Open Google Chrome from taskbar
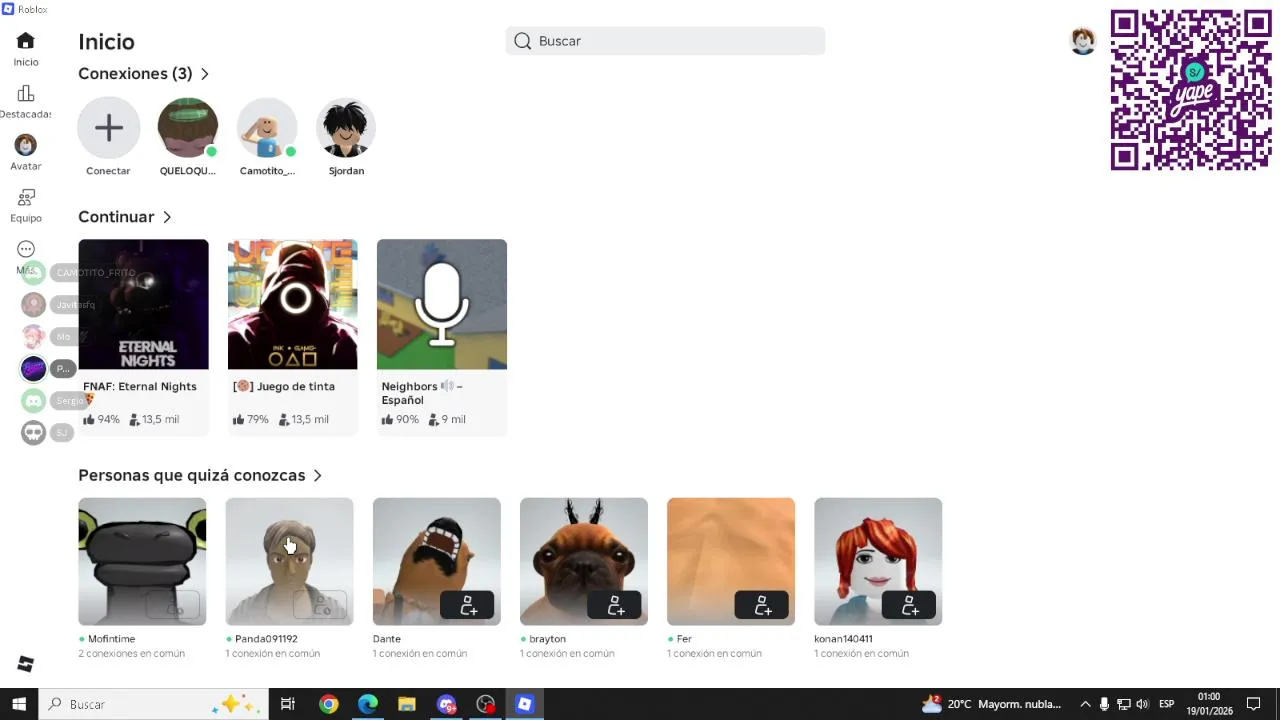 [328, 704]
